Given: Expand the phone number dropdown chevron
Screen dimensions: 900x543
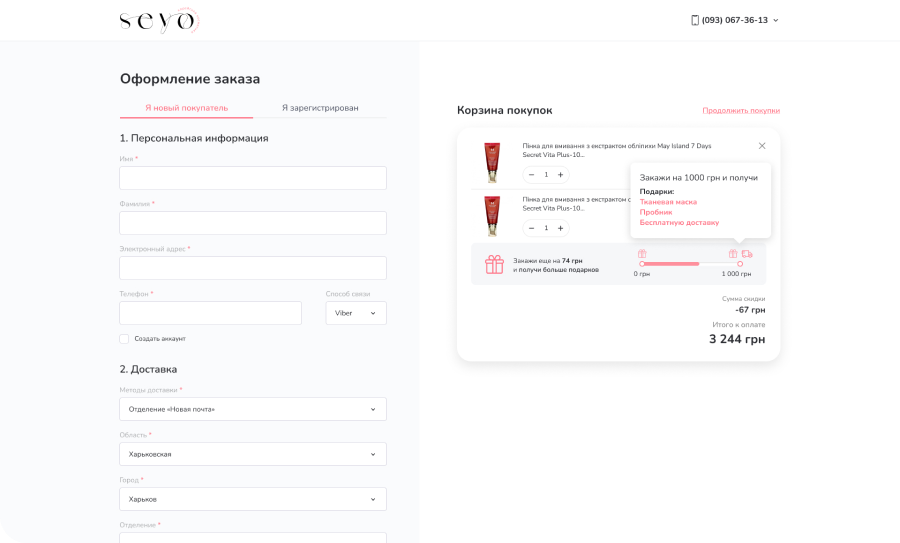Looking at the screenshot, I should pos(775,20).
